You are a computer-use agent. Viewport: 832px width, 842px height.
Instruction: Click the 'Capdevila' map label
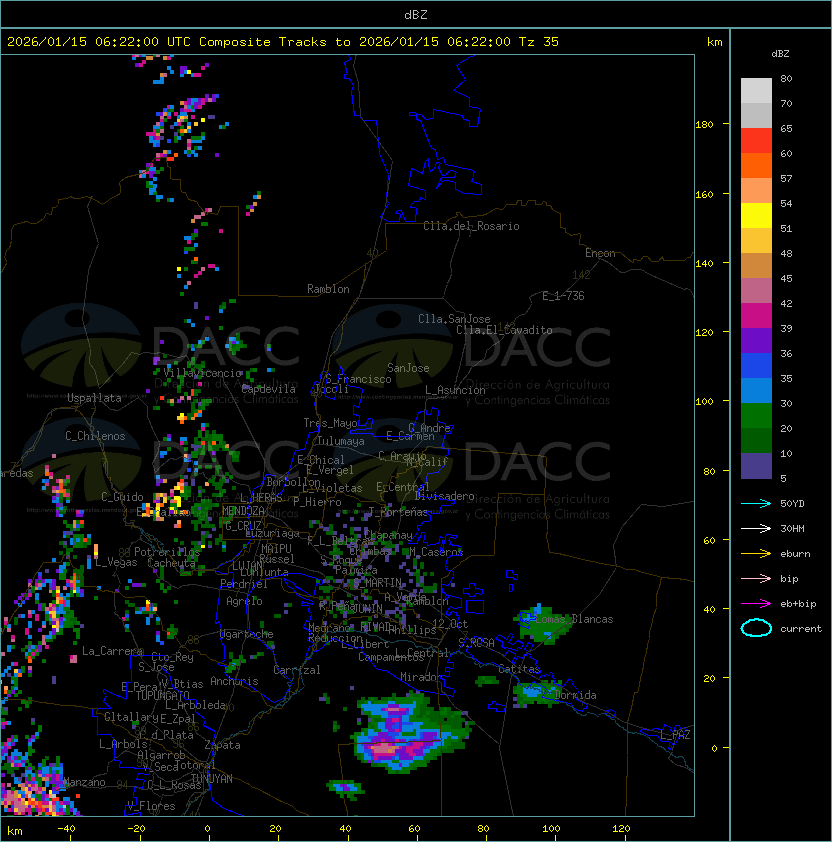[269, 389]
